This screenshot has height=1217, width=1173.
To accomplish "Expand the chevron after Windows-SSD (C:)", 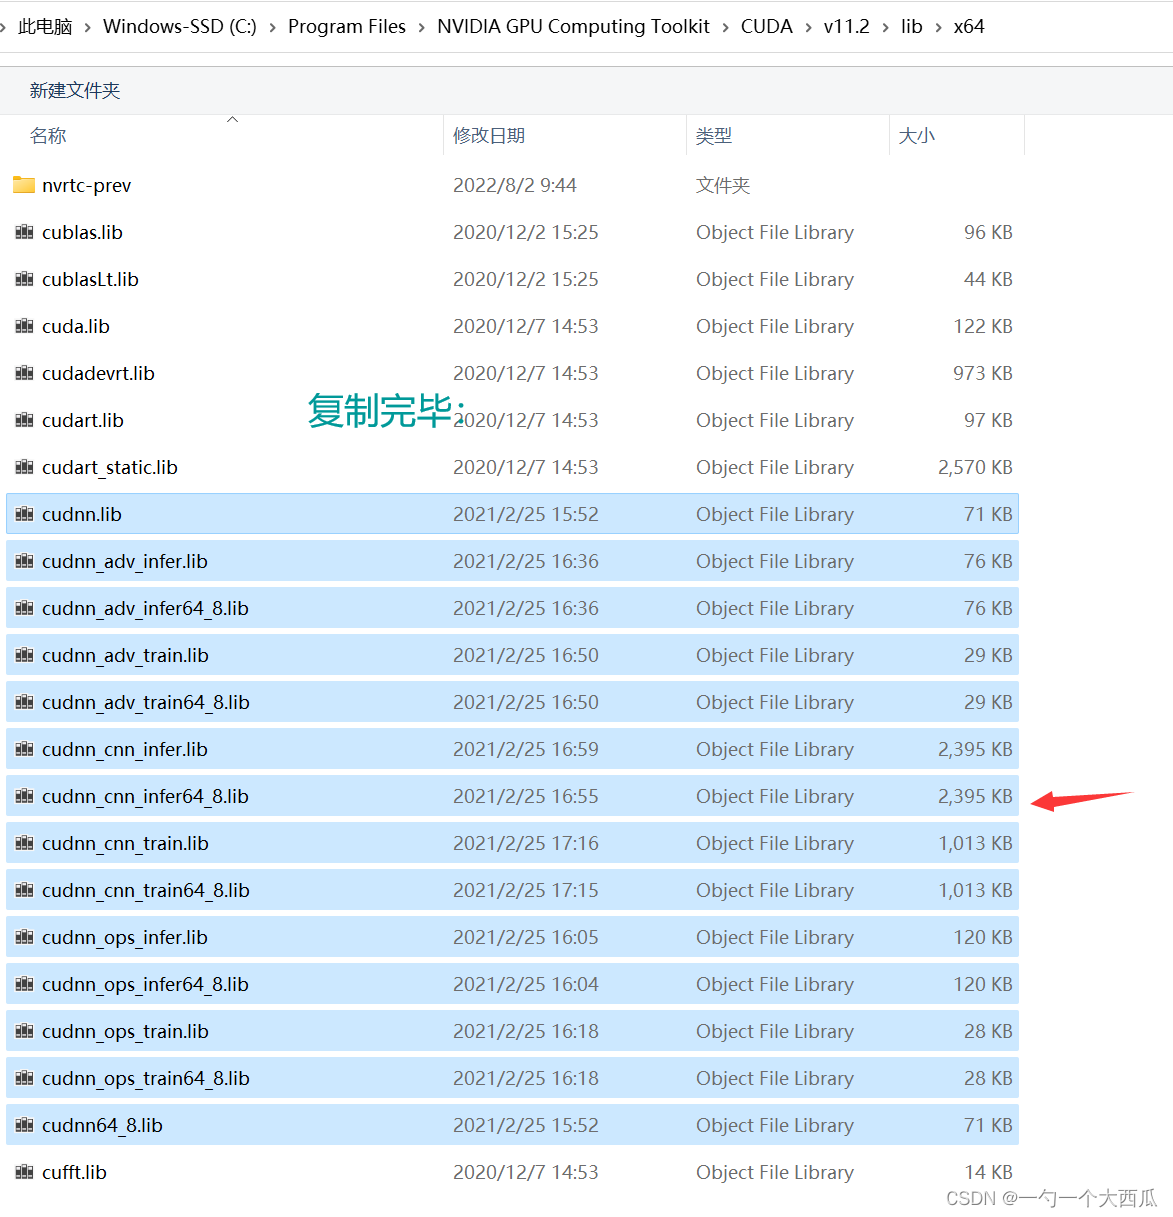I will [x=272, y=27].
